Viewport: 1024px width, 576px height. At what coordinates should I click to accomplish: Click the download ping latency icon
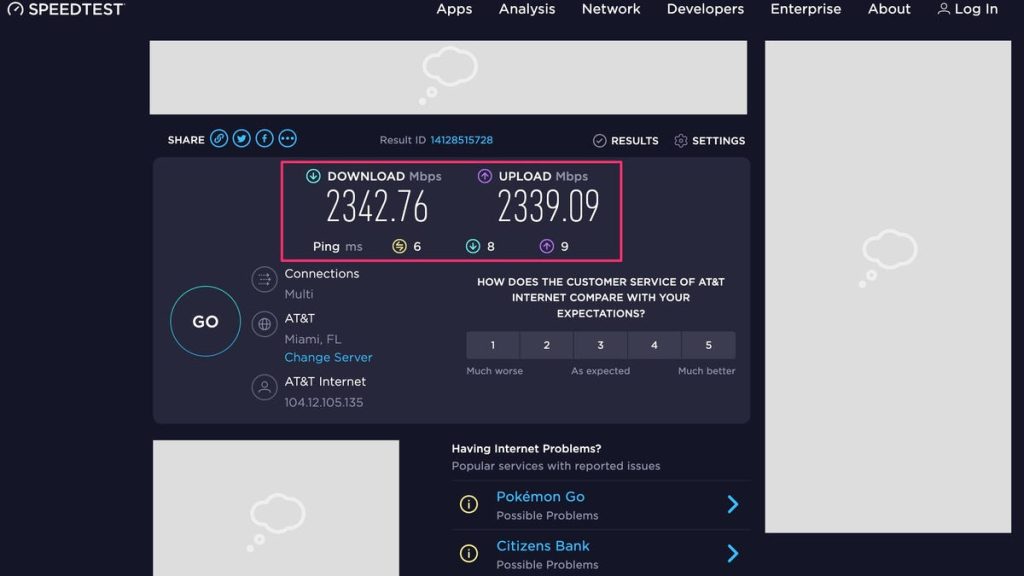473,246
